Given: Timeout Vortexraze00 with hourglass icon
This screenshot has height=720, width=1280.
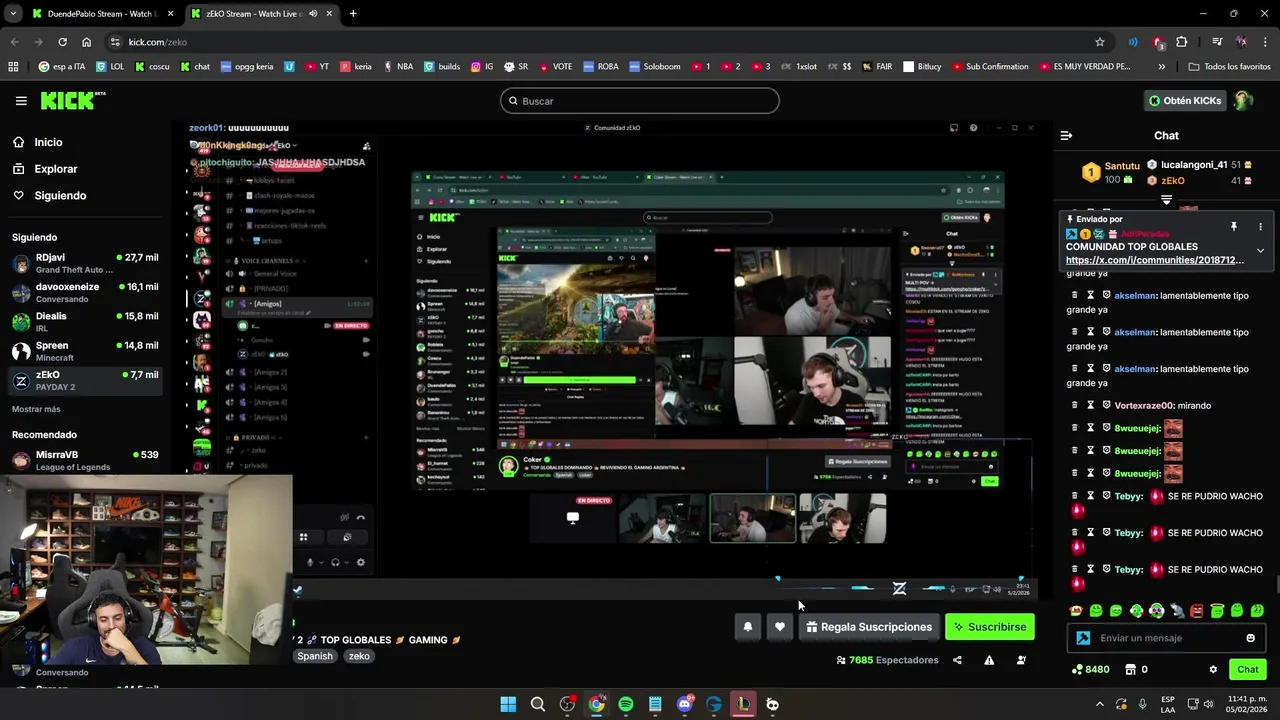Looking at the screenshot, I should [1091, 405].
